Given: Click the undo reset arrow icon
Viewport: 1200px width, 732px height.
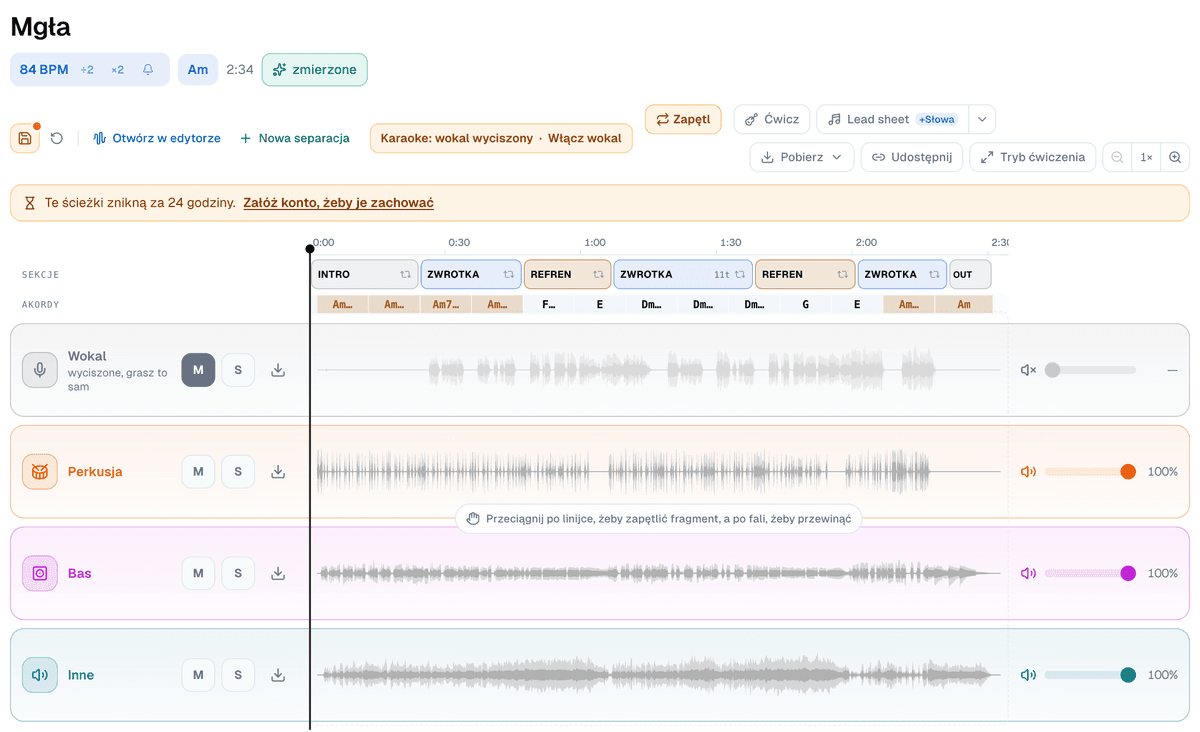Looking at the screenshot, I should 57,138.
